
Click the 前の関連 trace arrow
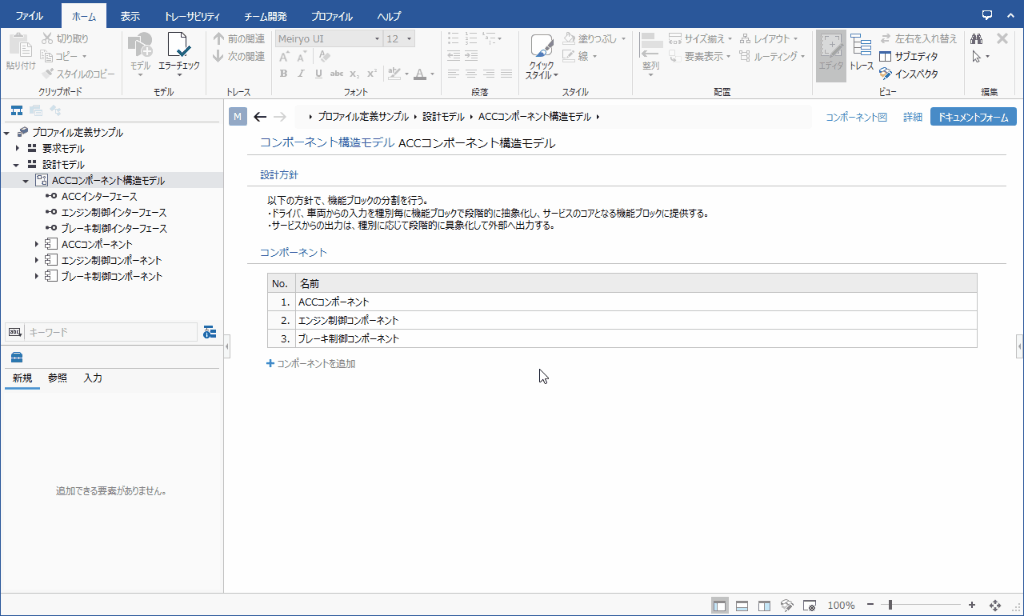point(236,38)
